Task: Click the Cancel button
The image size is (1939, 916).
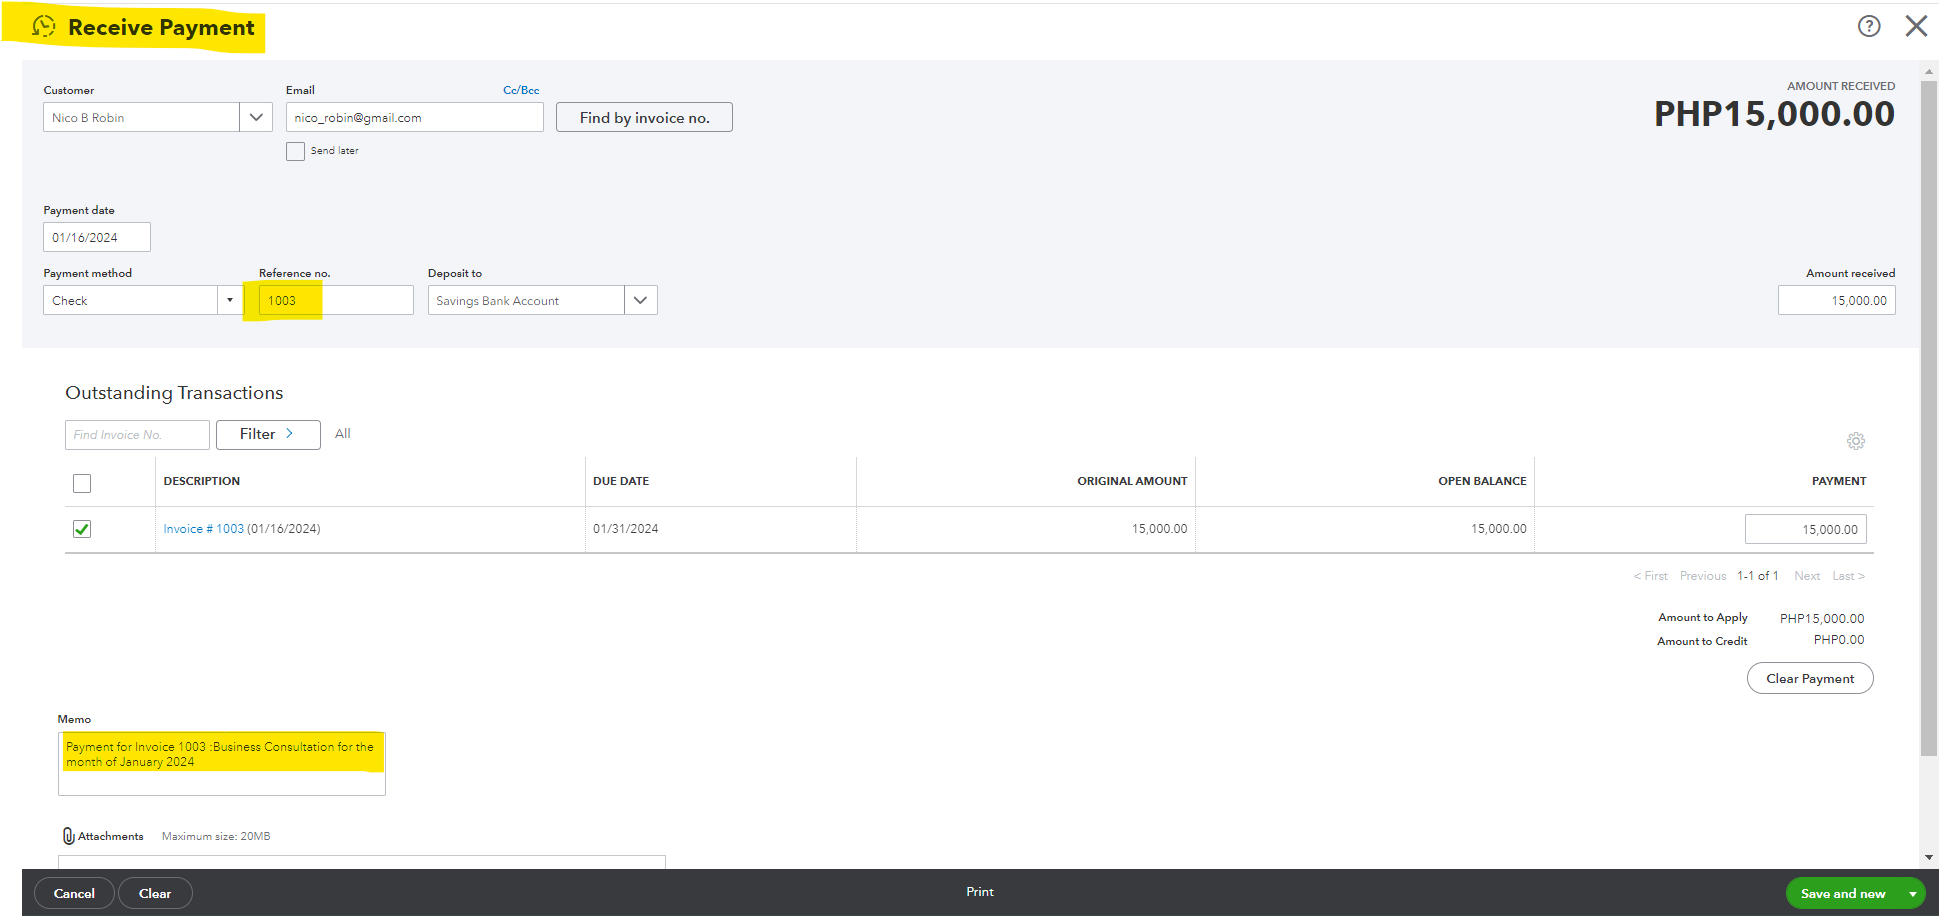Action: pos(74,893)
